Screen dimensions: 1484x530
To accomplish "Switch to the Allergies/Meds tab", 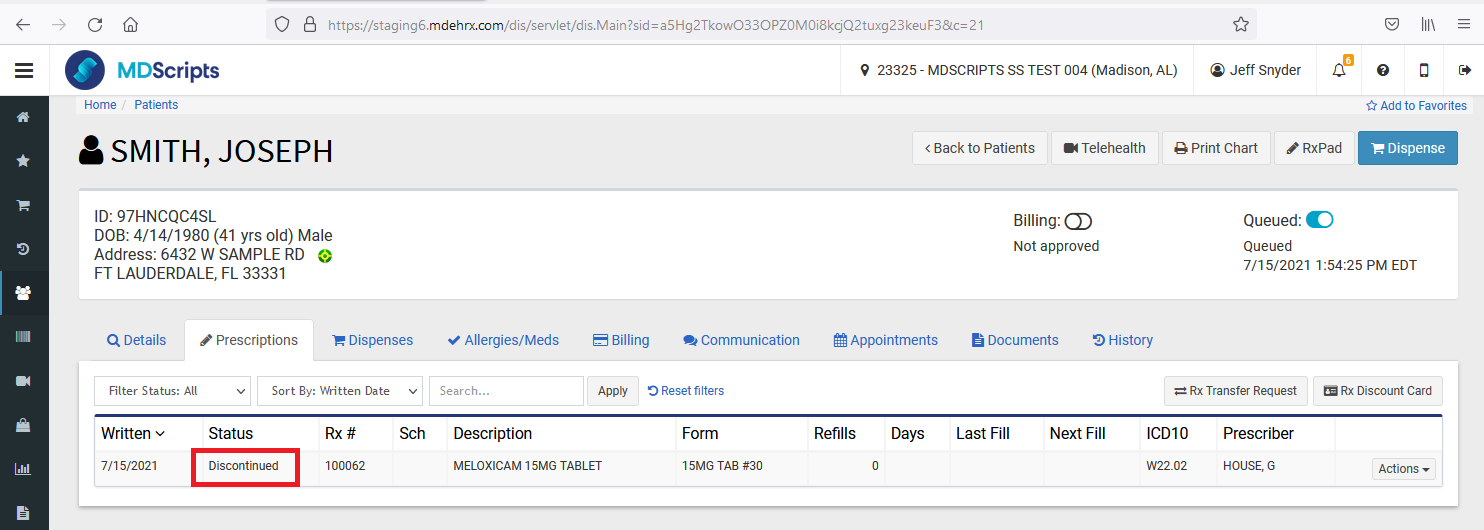I will 503,340.
